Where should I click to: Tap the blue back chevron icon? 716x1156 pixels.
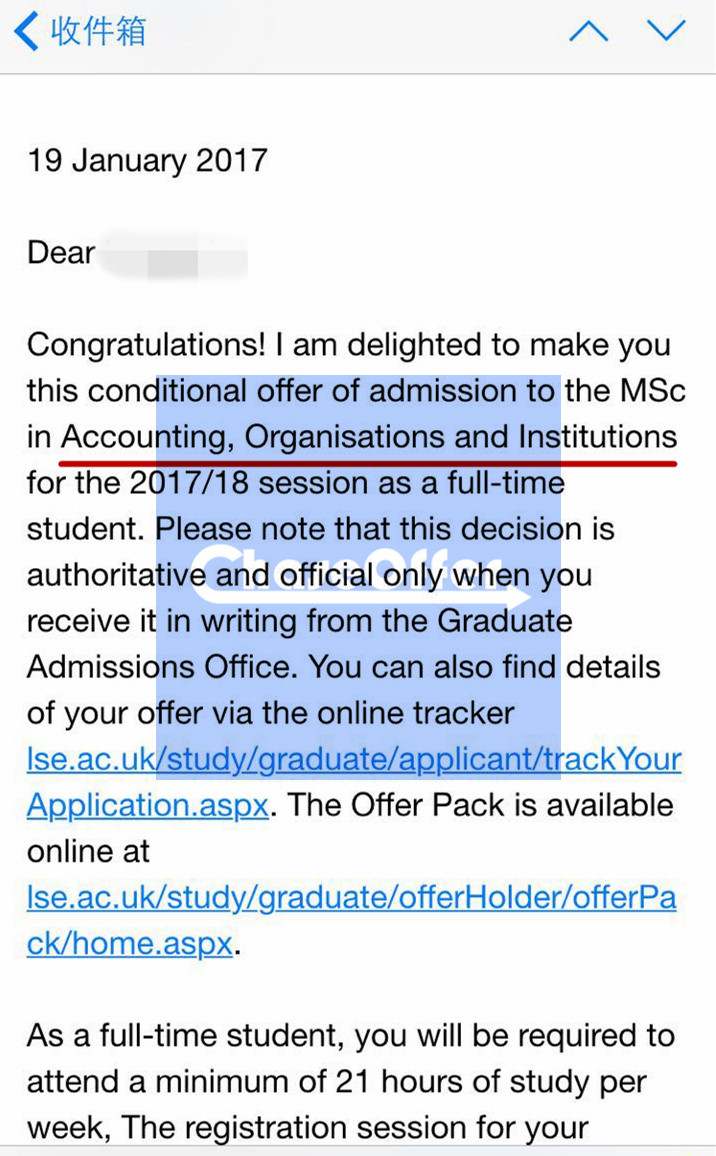pos(27,32)
